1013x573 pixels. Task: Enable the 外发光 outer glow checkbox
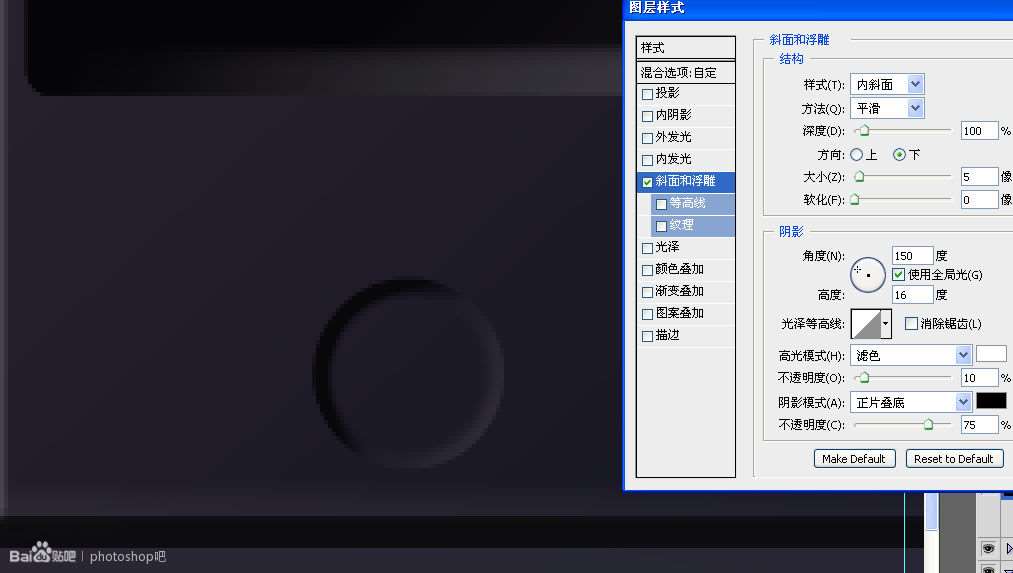[x=647, y=138]
